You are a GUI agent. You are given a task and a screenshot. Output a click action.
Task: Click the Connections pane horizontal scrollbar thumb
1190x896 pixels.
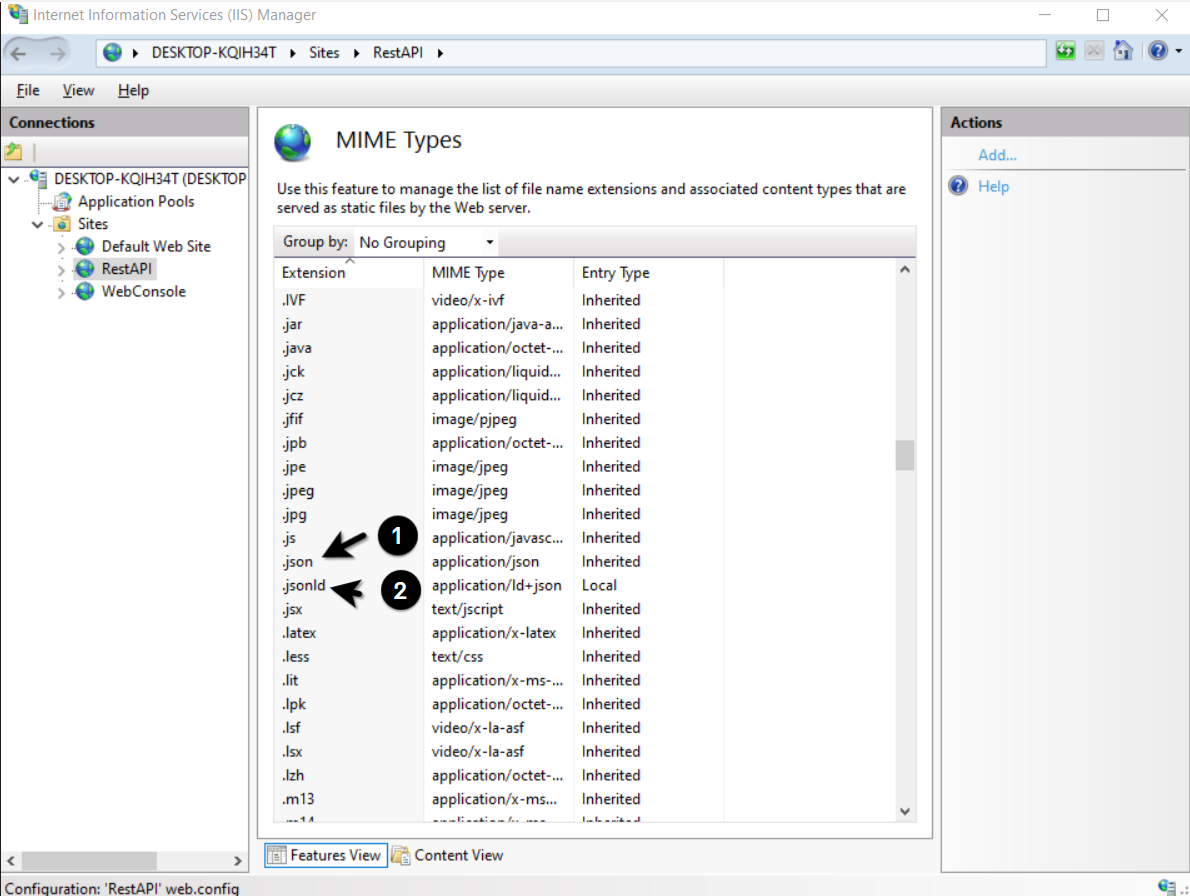89,860
